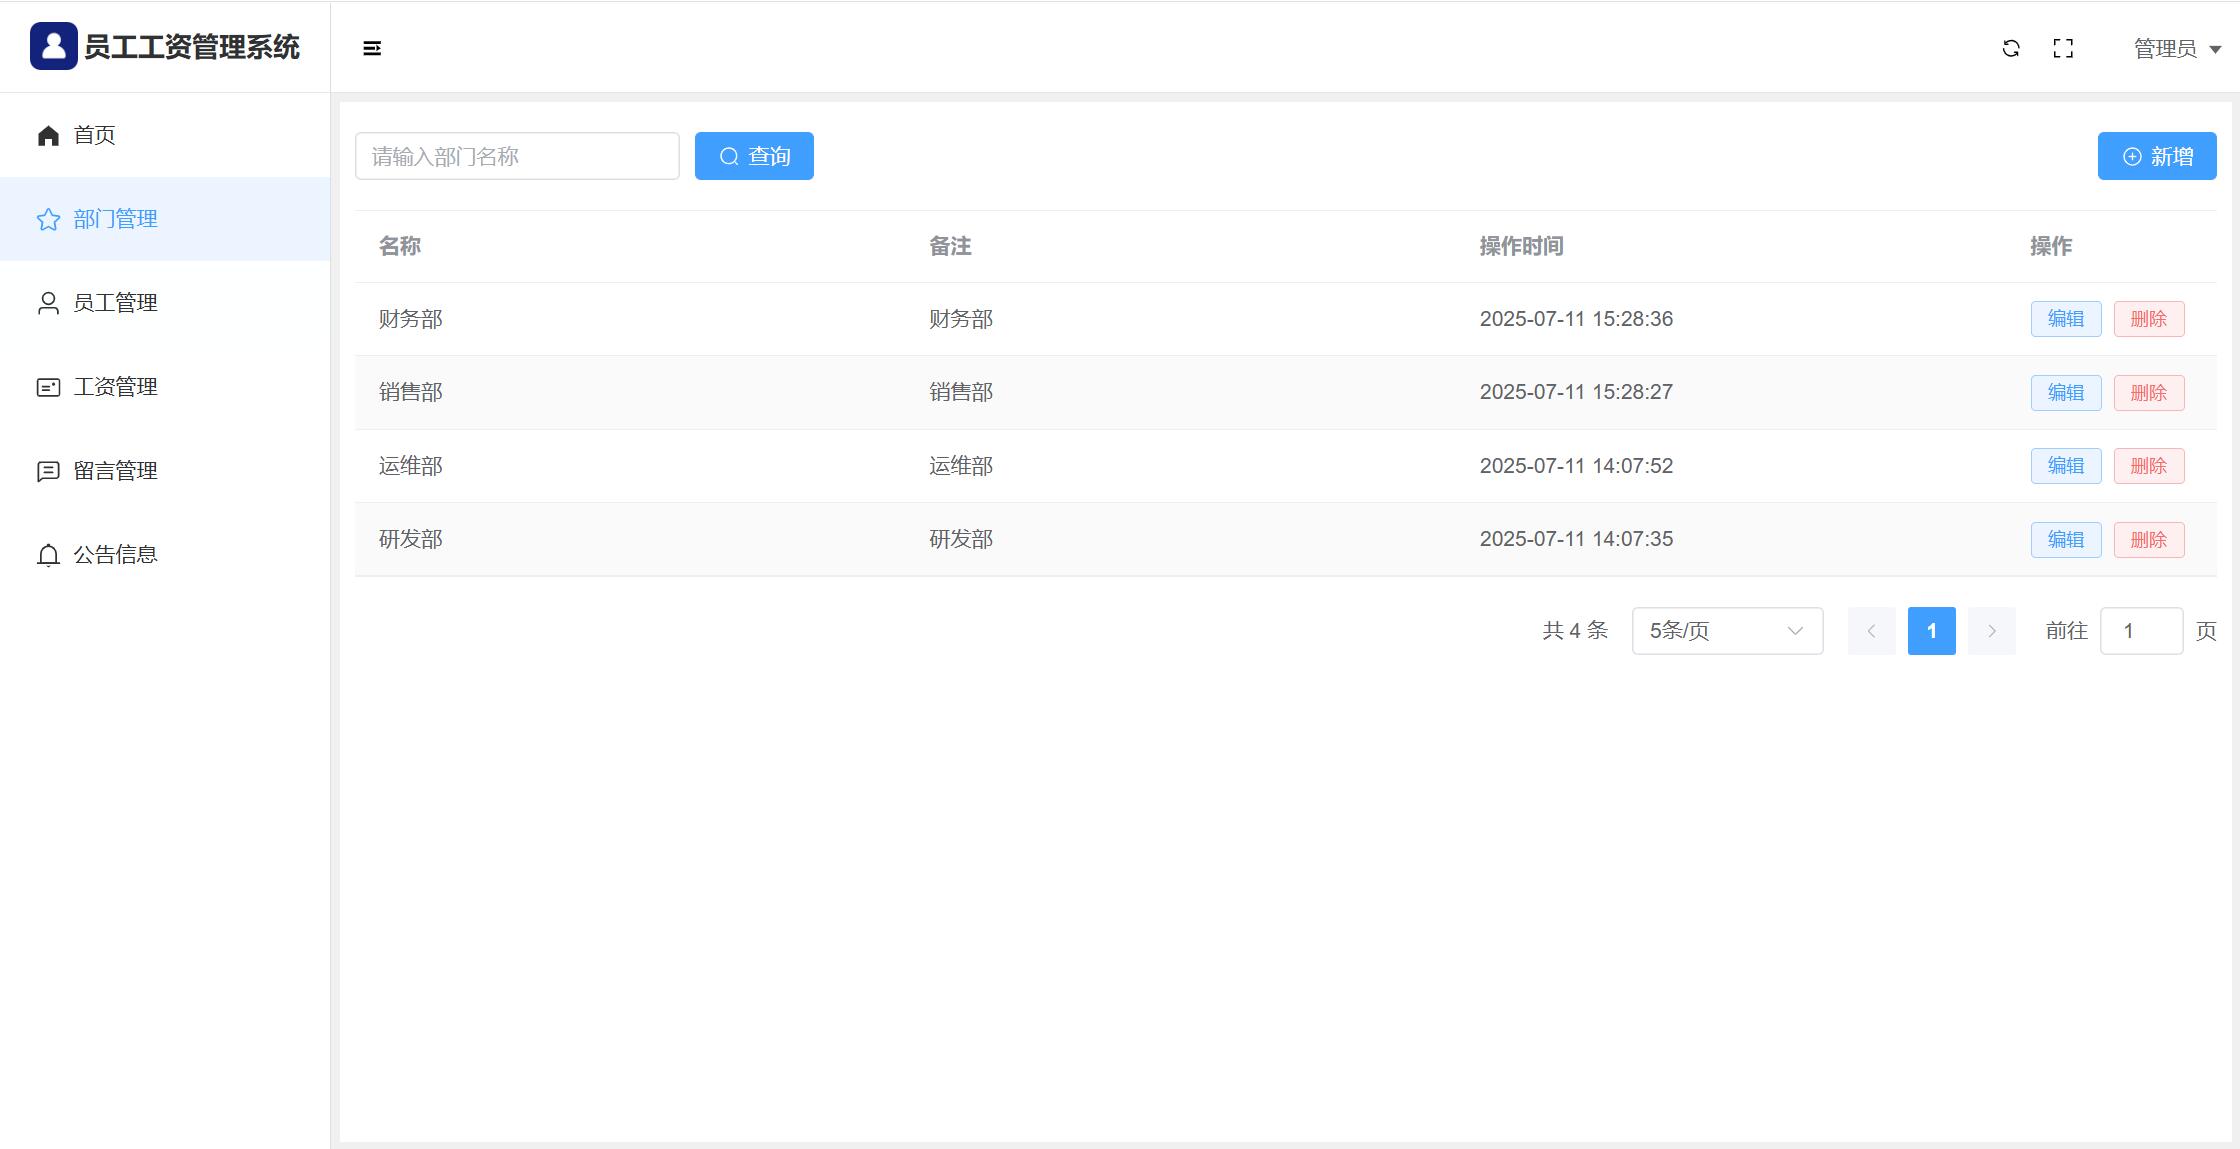Click the chat icon beside 留言管理

(x=48, y=471)
